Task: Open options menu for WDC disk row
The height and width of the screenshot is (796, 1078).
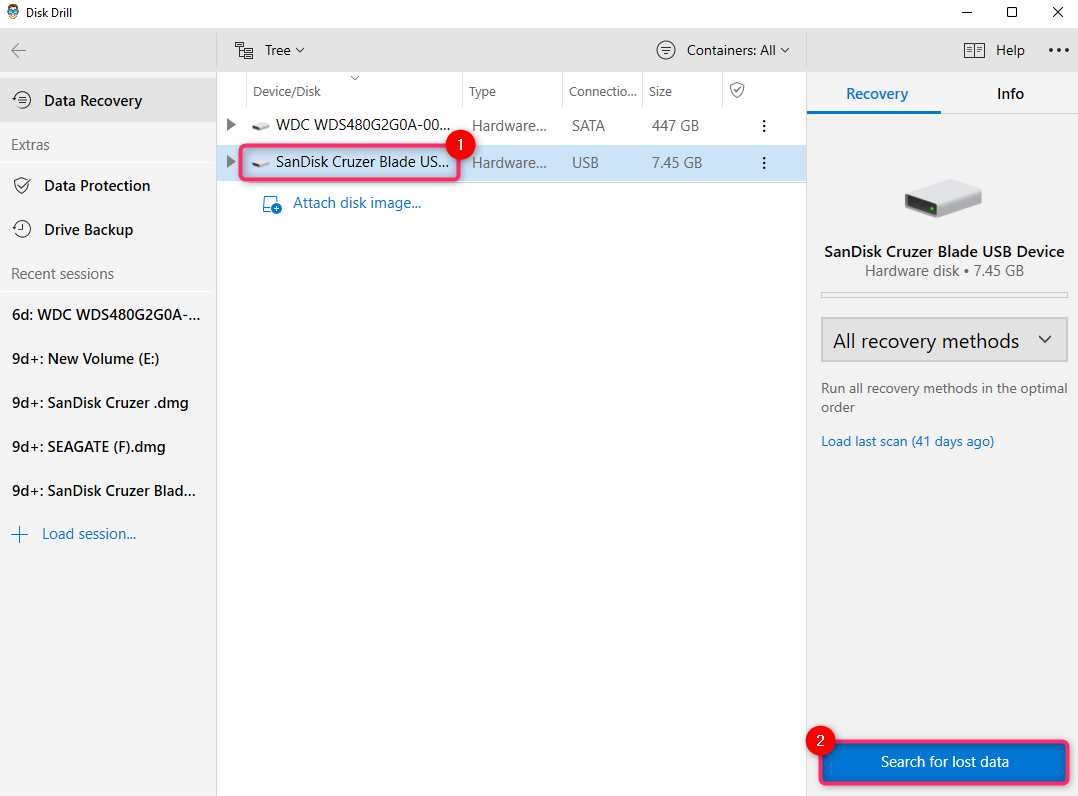Action: 764,126
